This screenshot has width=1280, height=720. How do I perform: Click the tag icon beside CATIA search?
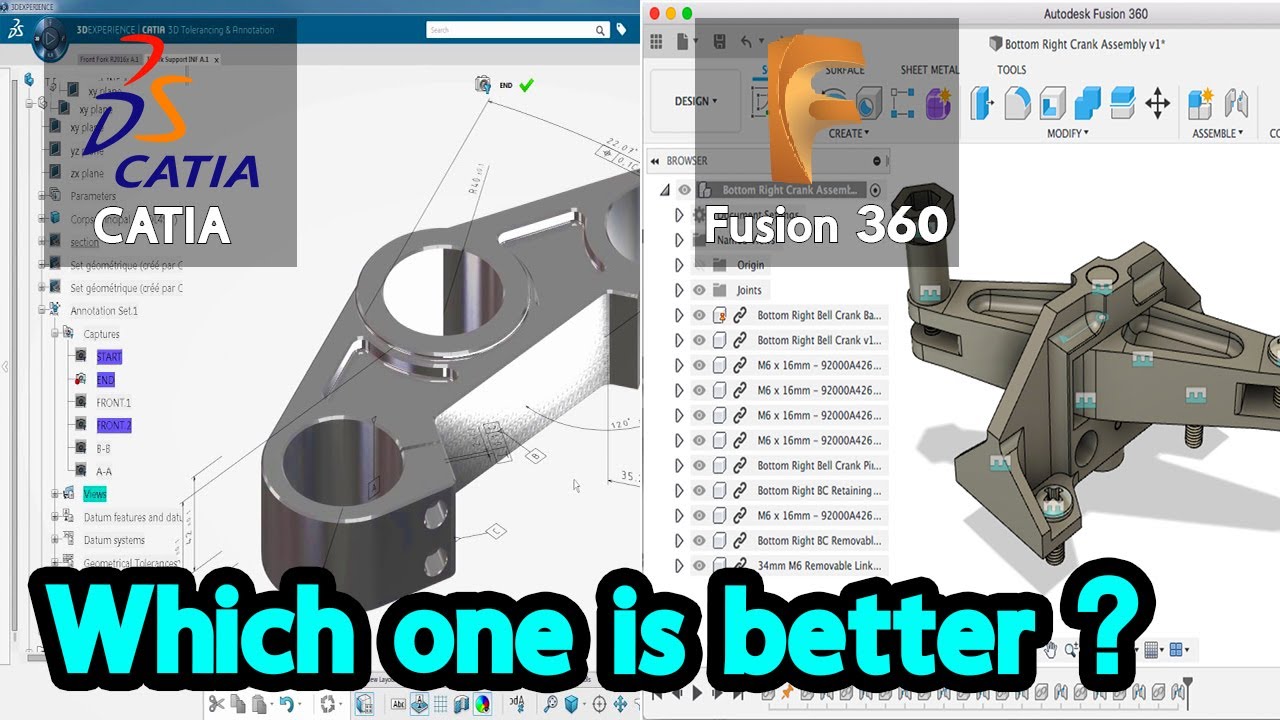(x=621, y=30)
